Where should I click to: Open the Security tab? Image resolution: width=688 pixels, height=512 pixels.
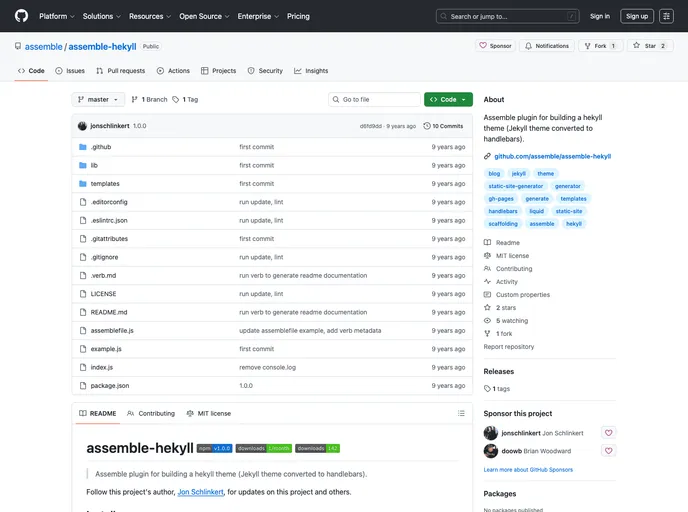click(x=265, y=71)
